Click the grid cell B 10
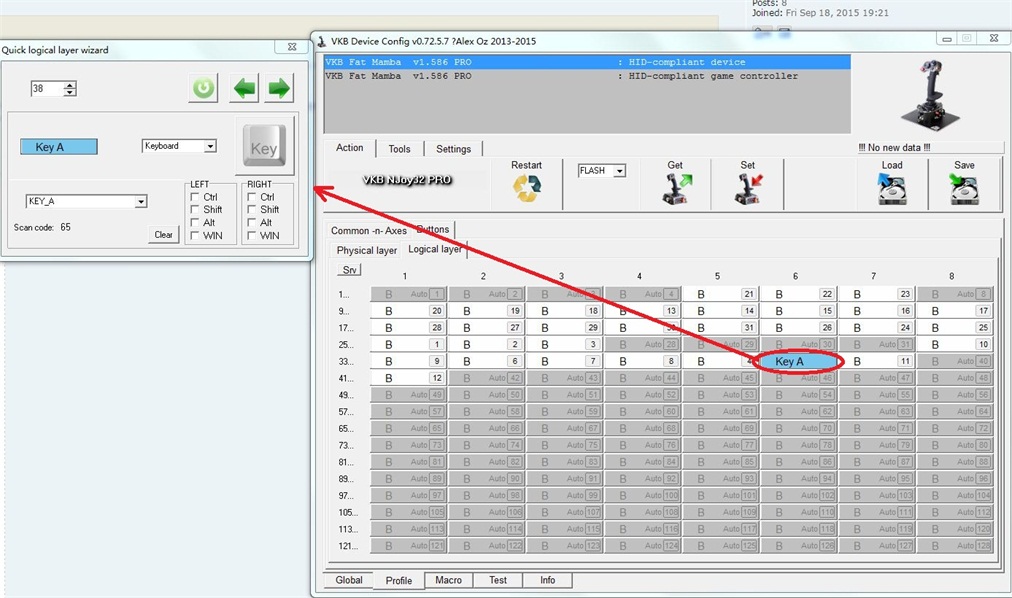Viewport: 1012px width, 598px height. click(x=955, y=344)
